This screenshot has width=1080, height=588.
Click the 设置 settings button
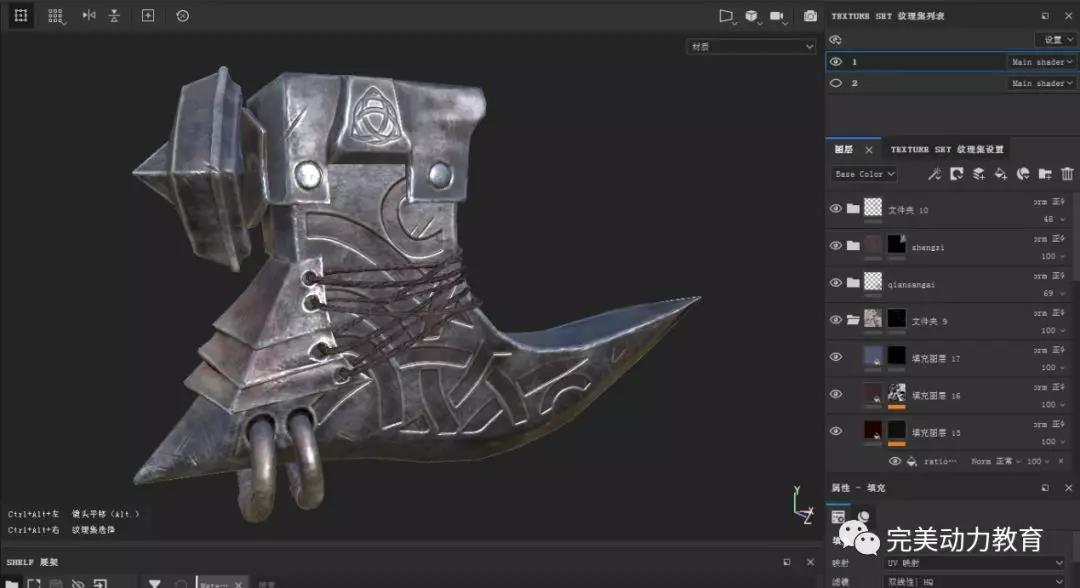point(1056,39)
